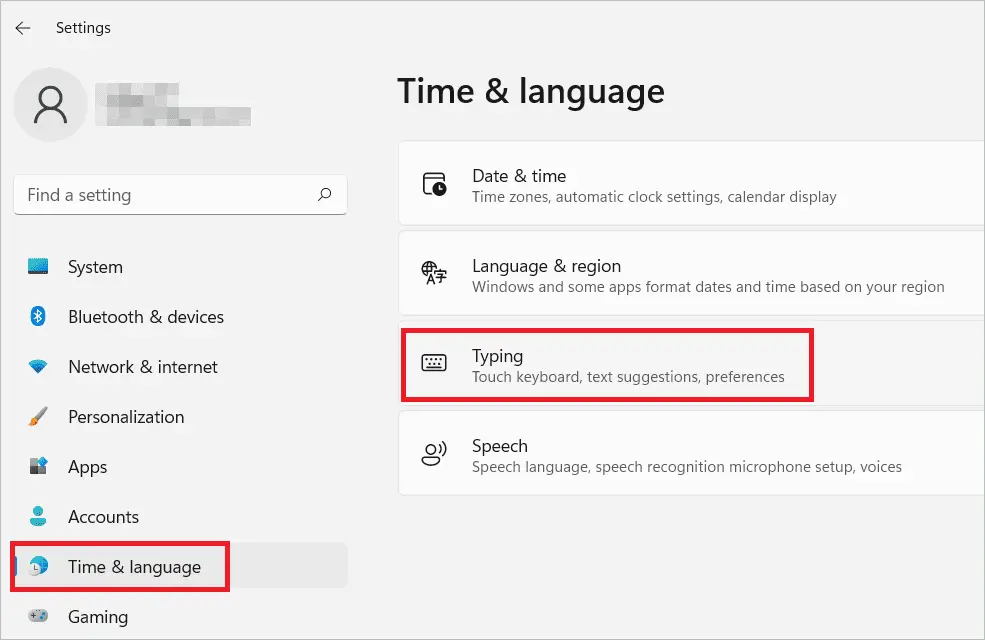Click the Speech microphone icon
This screenshot has height=640, width=985.
coord(433,452)
